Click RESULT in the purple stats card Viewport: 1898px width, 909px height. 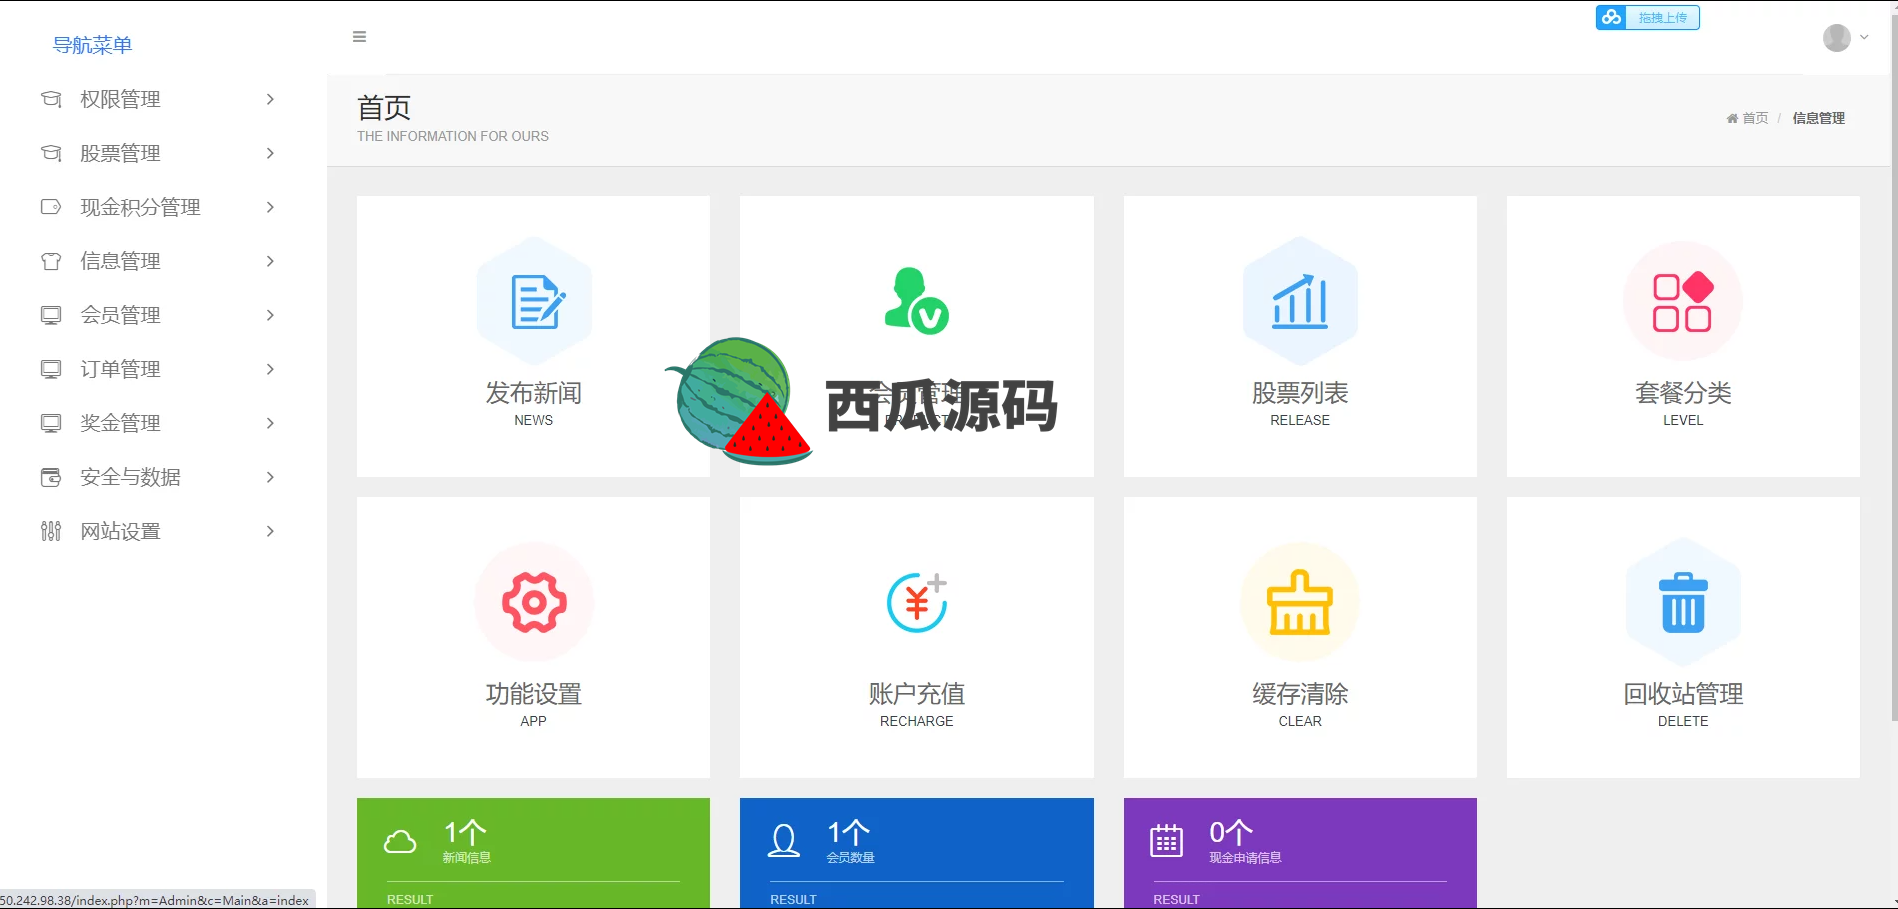[x=1176, y=899]
